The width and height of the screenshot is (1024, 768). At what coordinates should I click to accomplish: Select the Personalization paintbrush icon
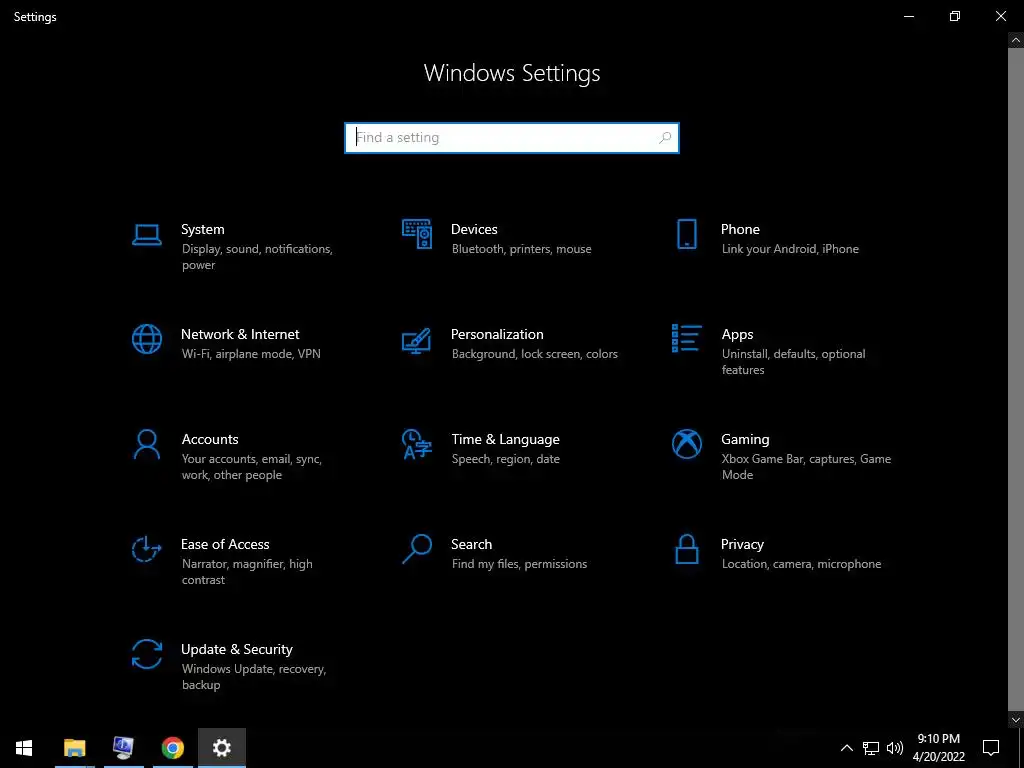click(417, 340)
